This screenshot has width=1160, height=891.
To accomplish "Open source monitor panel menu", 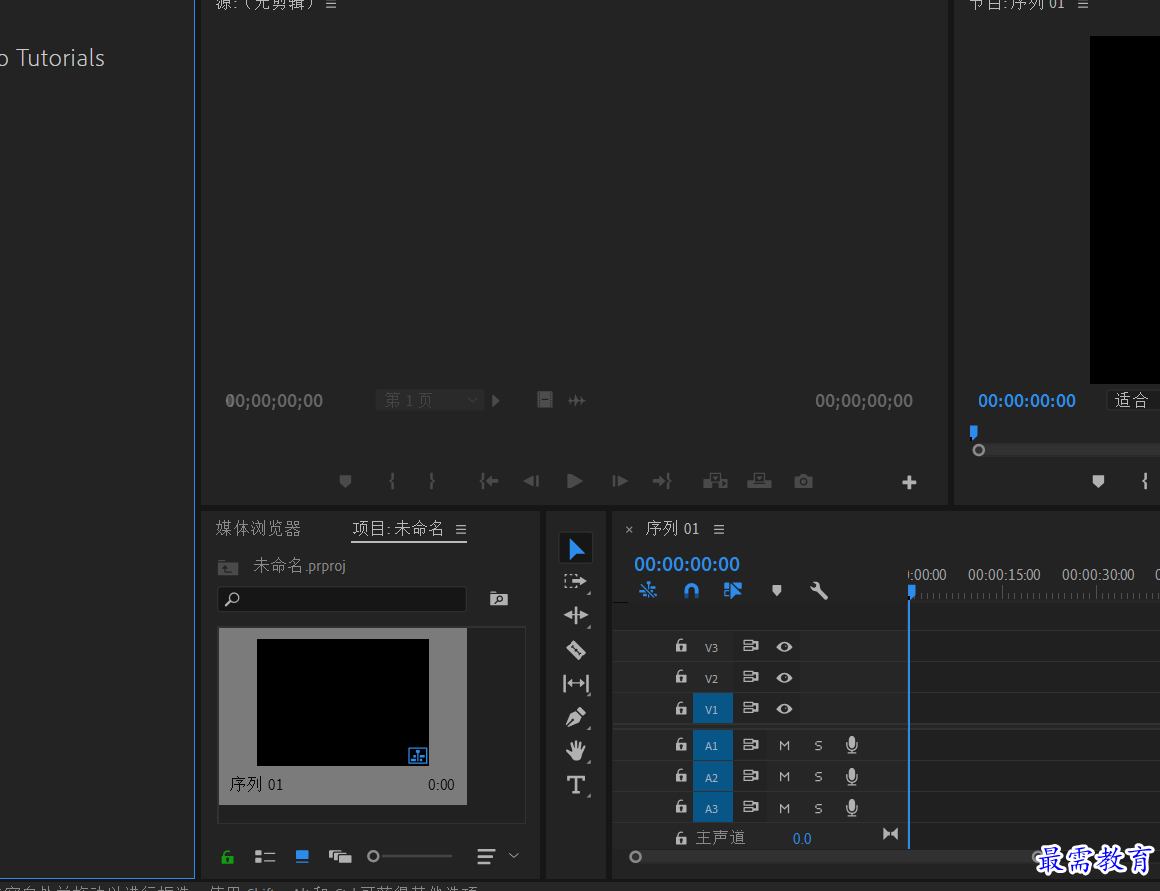I will click(331, 4).
